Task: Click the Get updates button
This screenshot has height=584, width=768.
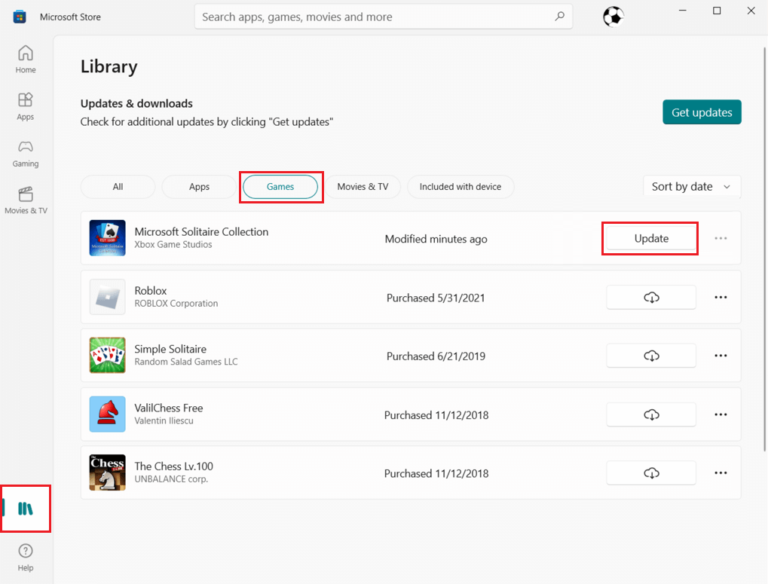Action: click(x=701, y=112)
